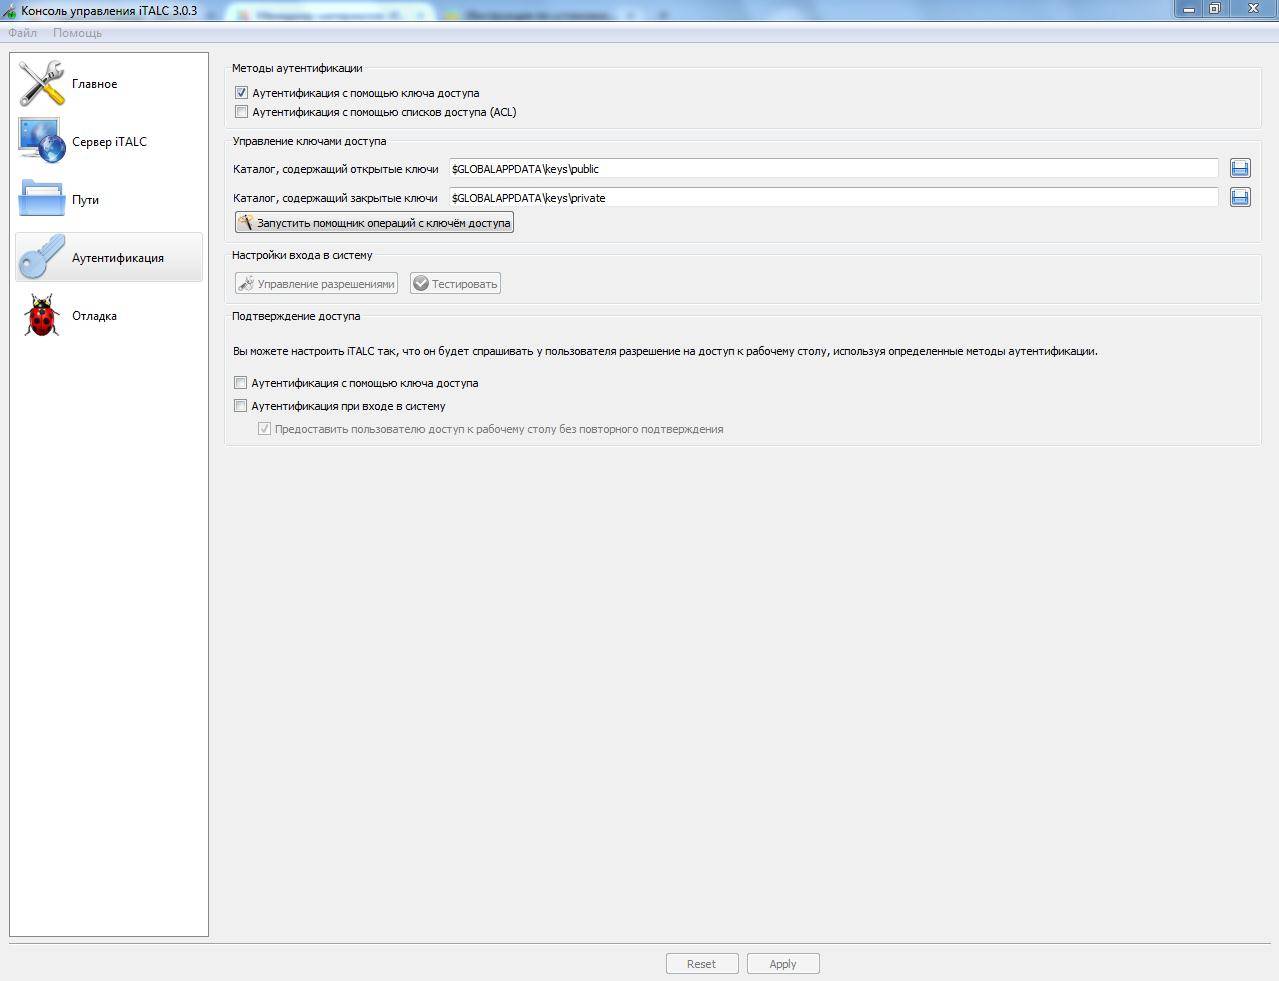Image resolution: width=1279 pixels, height=981 pixels.
Task: Click the Apply button
Action: (x=783, y=964)
